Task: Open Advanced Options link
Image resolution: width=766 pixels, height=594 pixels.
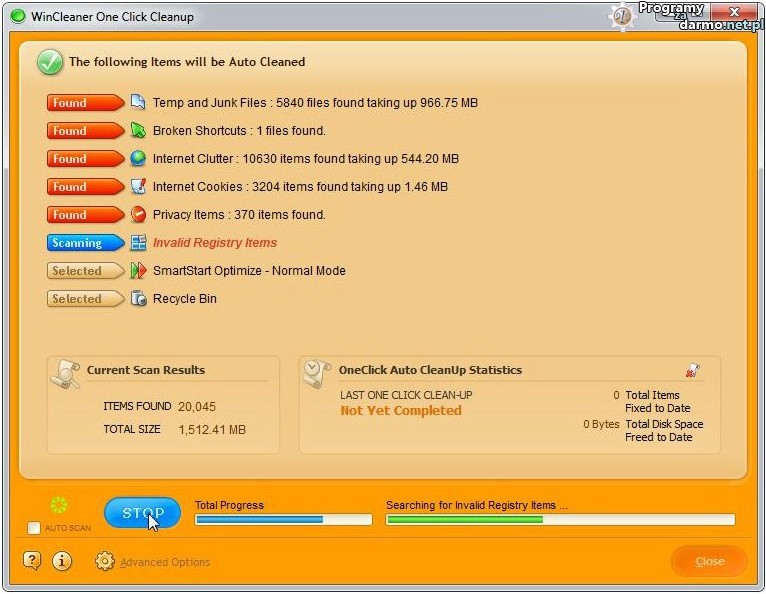Action: click(164, 562)
